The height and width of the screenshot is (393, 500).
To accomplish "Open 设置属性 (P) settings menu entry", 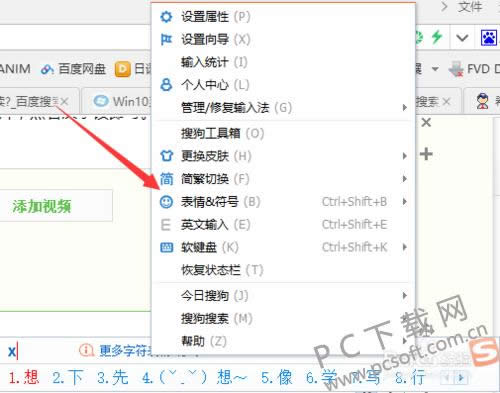I will (283, 17).
